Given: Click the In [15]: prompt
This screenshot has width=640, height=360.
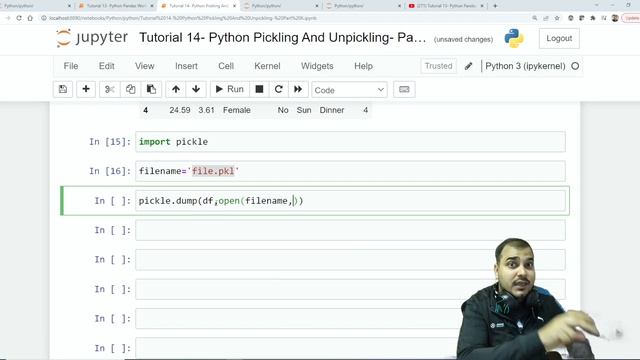Looking at the screenshot, I should (110, 142).
